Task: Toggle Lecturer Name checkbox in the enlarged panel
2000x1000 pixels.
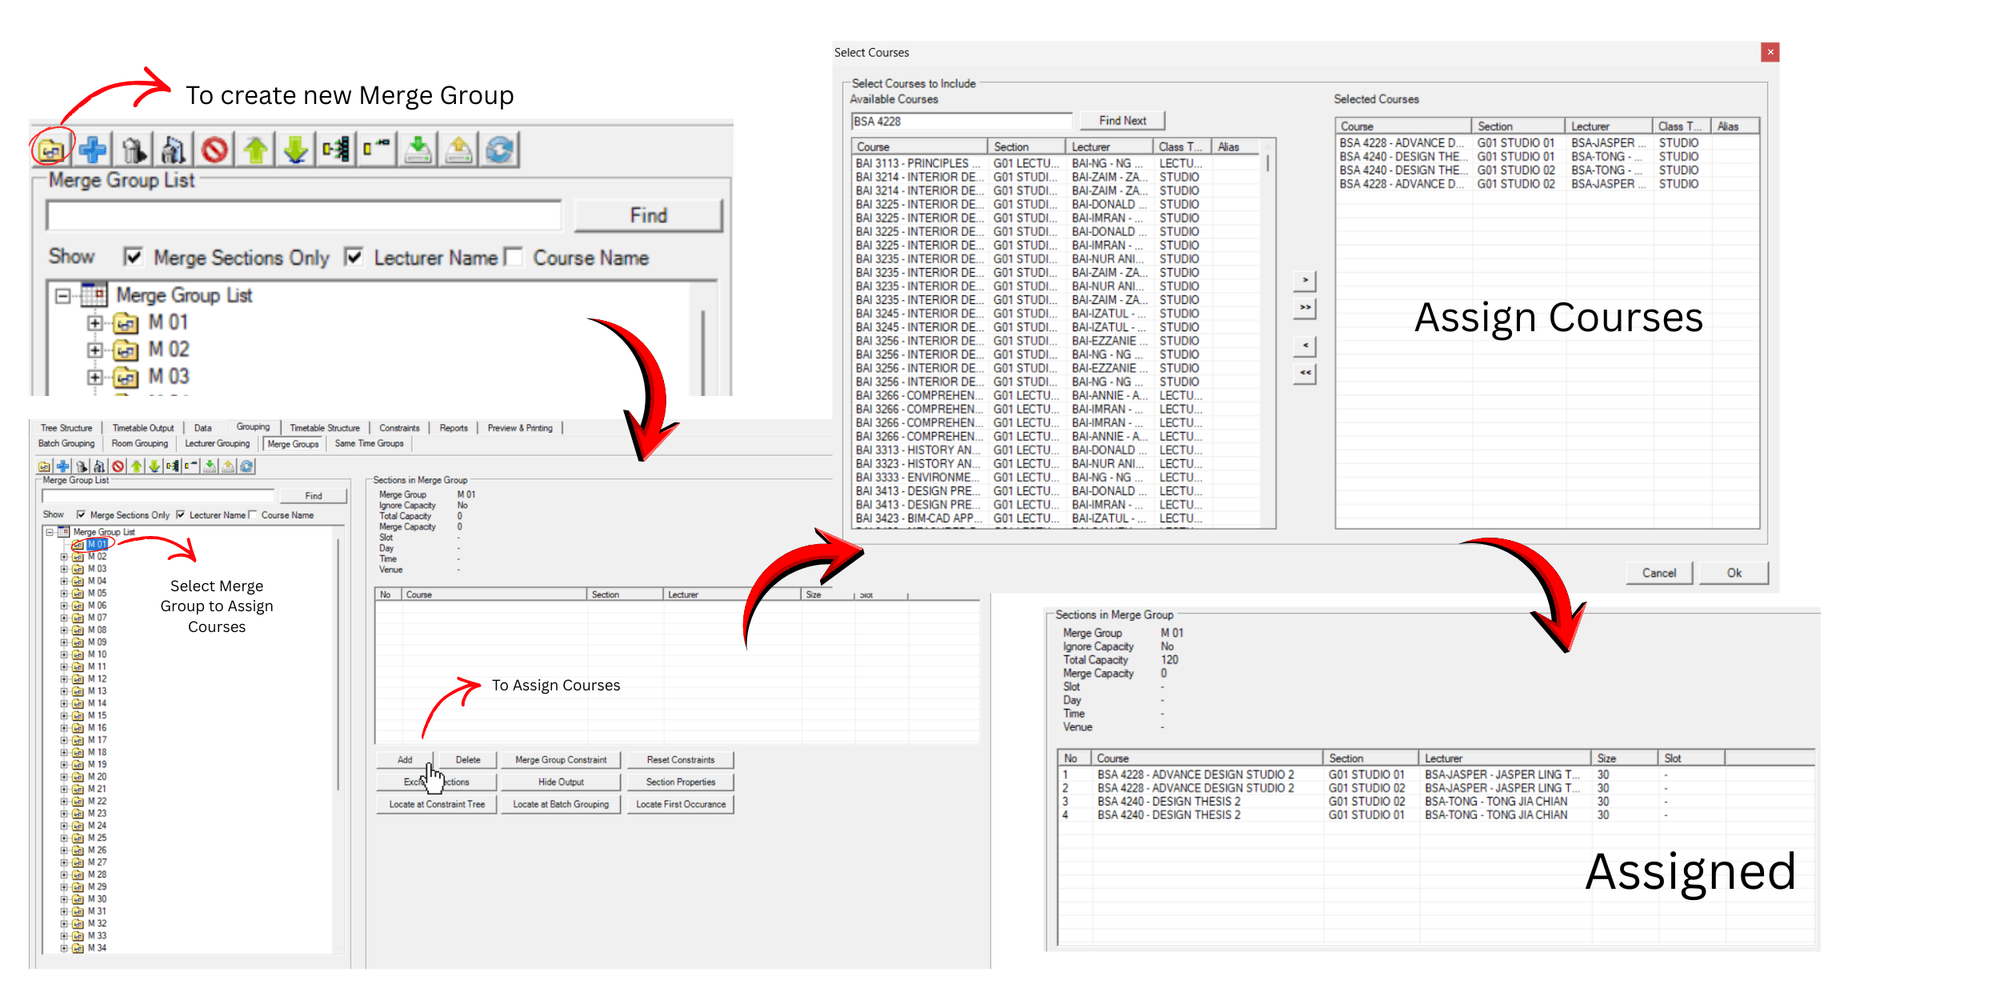Action: click(x=353, y=257)
